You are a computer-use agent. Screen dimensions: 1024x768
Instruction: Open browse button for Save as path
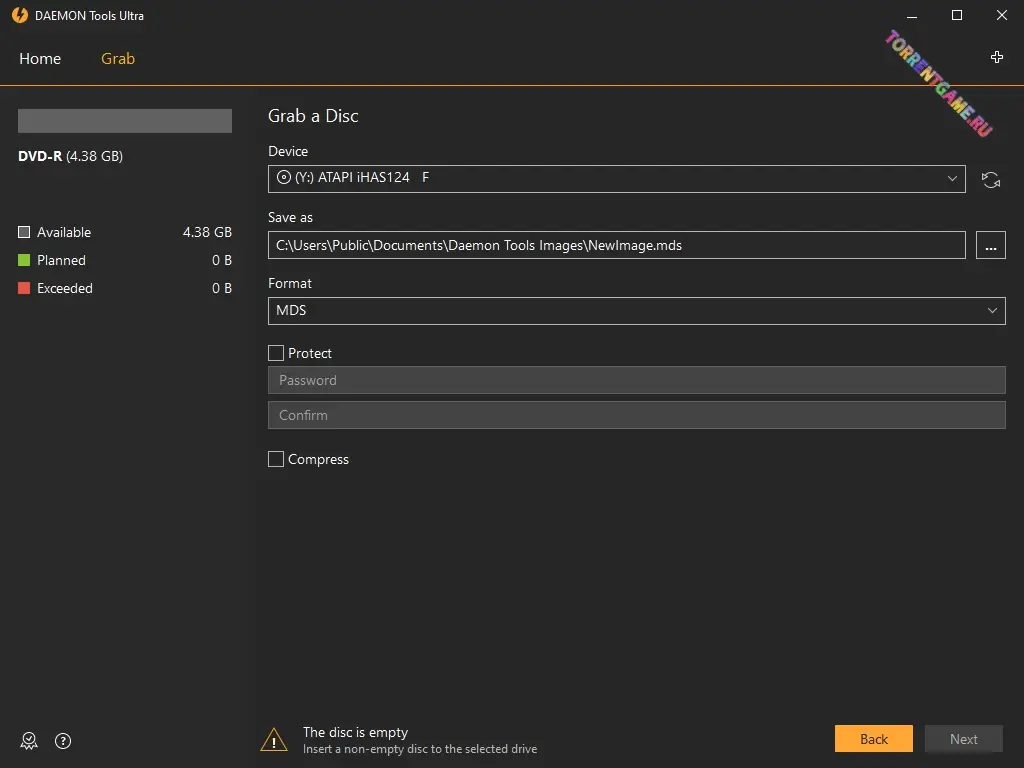pos(990,245)
